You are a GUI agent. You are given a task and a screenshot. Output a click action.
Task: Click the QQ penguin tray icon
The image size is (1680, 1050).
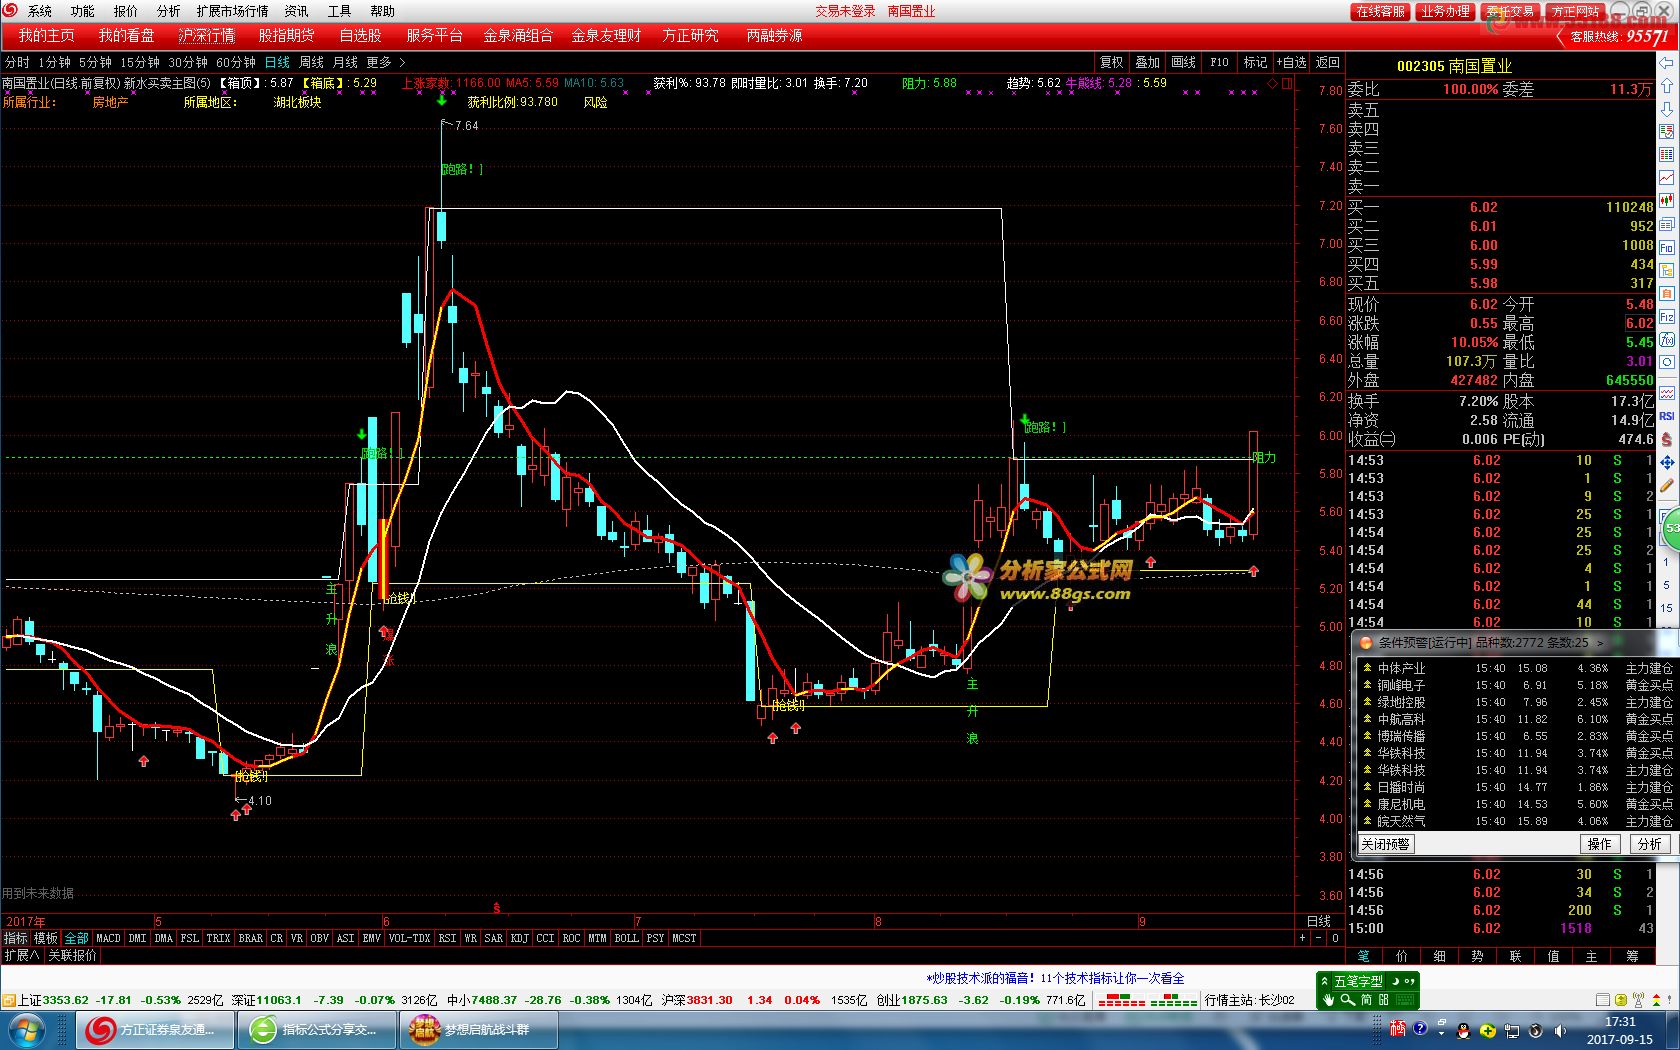point(1463,1031)
